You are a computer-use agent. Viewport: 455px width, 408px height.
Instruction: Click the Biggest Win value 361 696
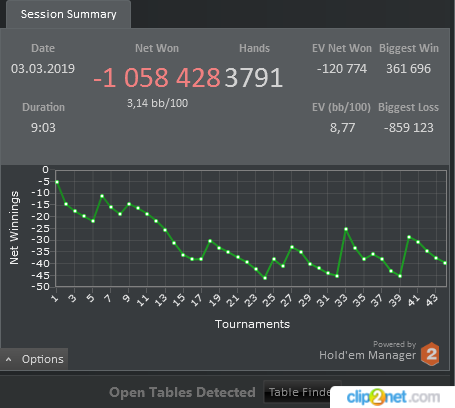[x=409, y=69]
